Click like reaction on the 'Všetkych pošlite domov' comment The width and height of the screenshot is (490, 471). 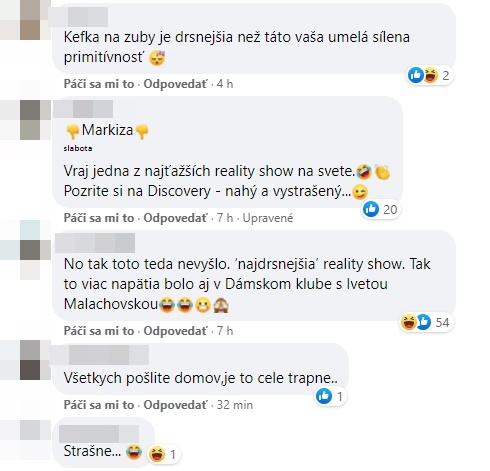[x=331, y=397]
